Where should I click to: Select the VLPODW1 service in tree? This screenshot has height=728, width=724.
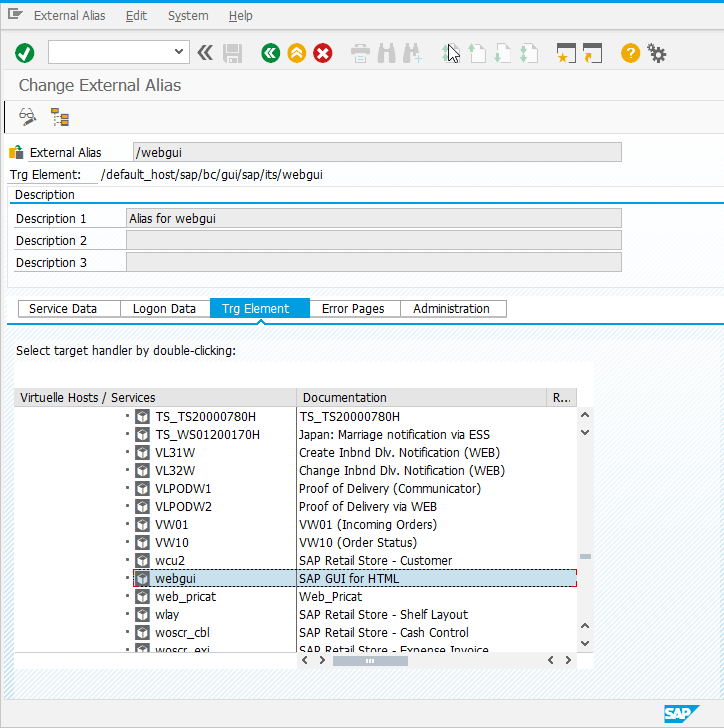click(183, 489)
